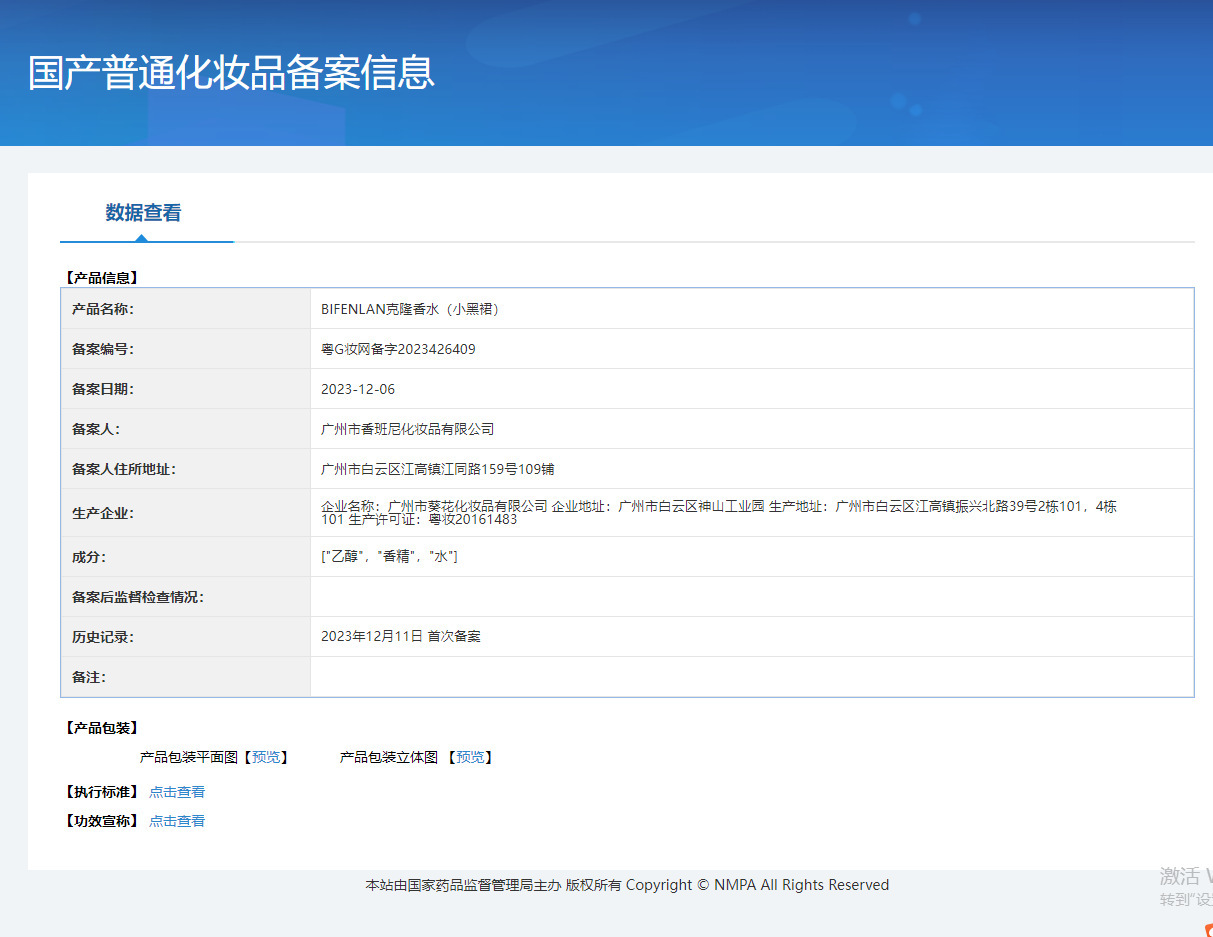Screen dimensions: 1213x937
Task: Click the 备案人 company name 广州市香班尼化妆品有限公司
Action: 407,429
